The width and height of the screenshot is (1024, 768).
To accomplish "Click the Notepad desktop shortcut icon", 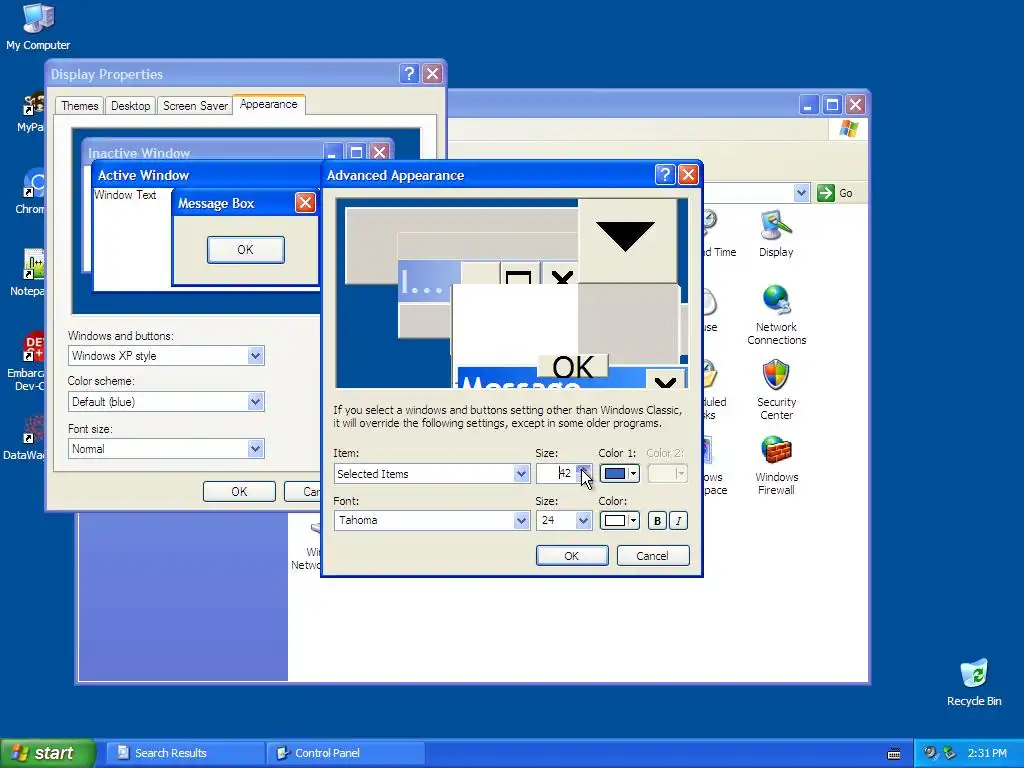I will 29,273.
